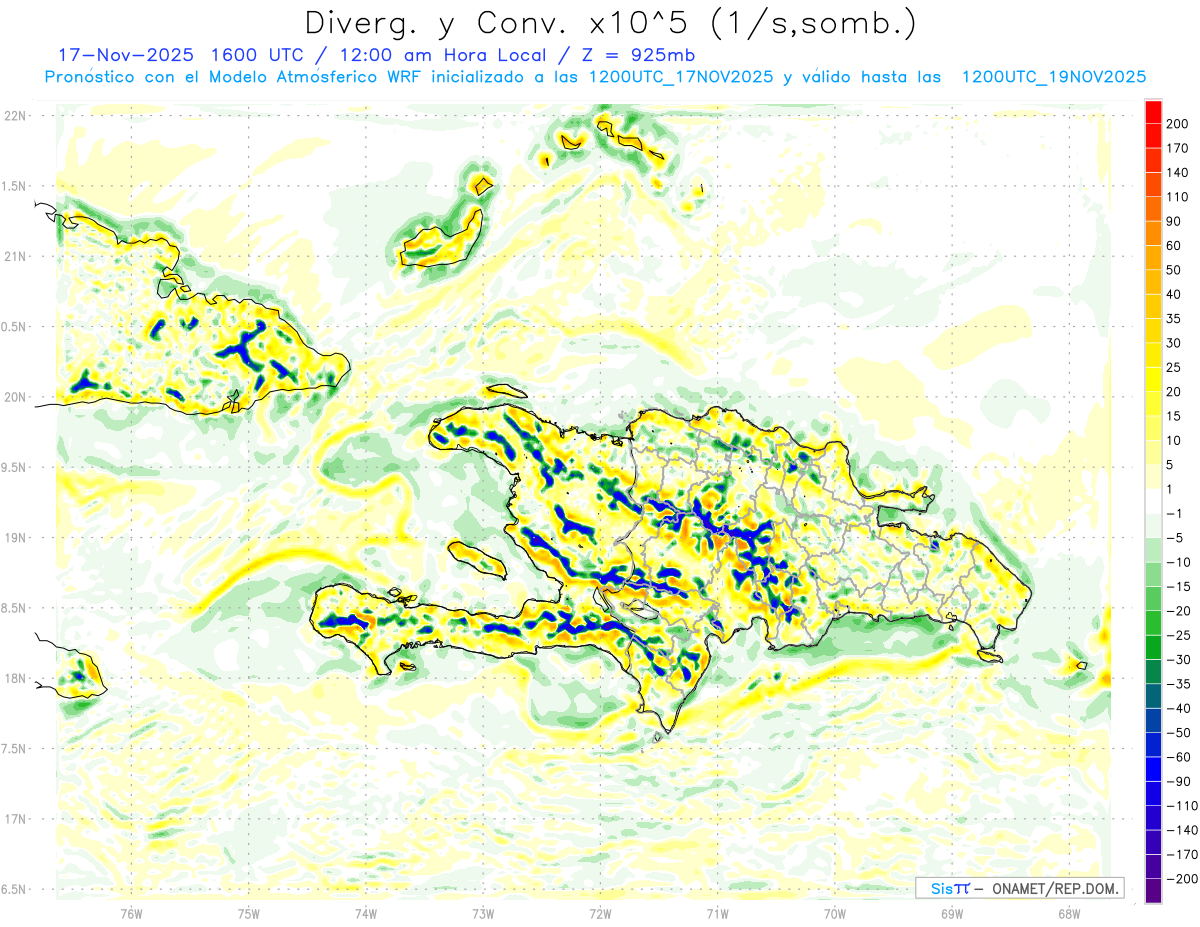
Task: Click the colorbar value '140'
Action: coord(1176,172)
